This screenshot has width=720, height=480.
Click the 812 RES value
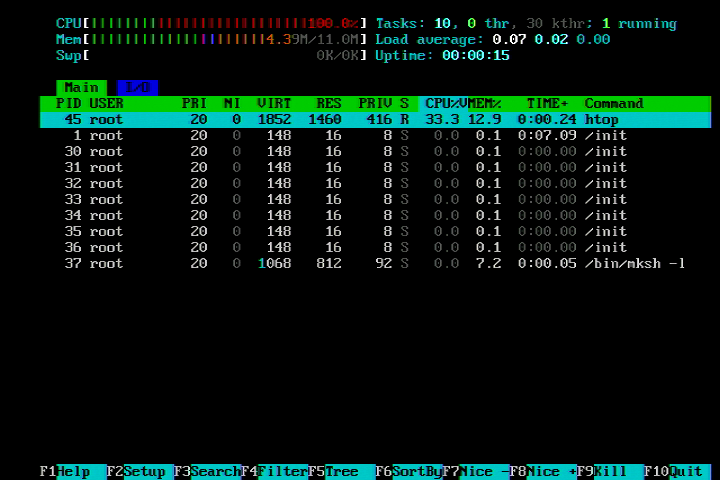pyautogui.click(x=329, y=264)
